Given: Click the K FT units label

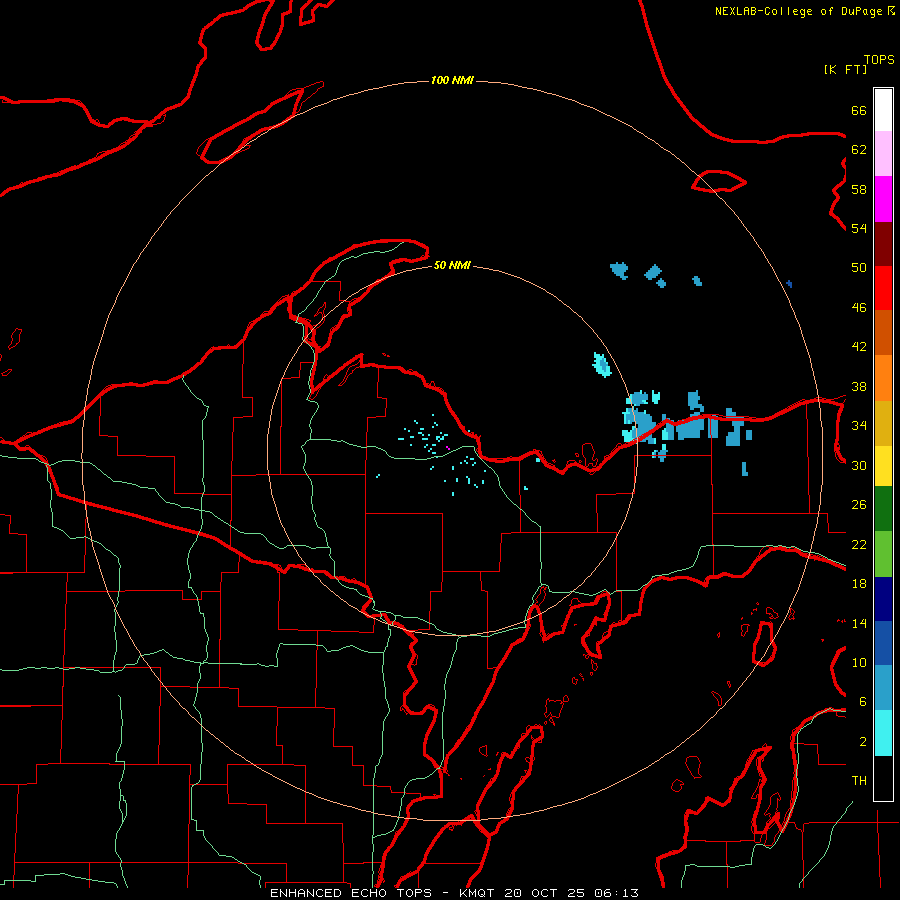Looking at the screenshot, I should click(845, 69).
